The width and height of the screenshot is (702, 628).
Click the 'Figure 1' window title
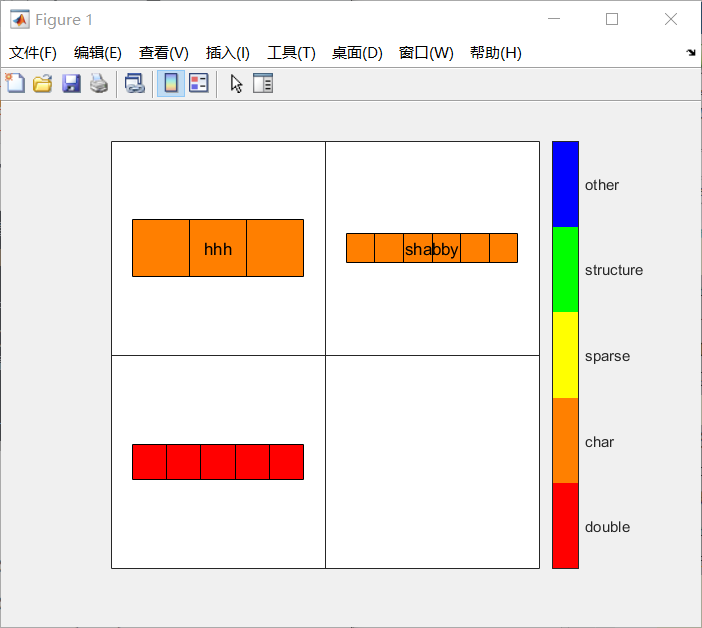click(x=64, y=20)
